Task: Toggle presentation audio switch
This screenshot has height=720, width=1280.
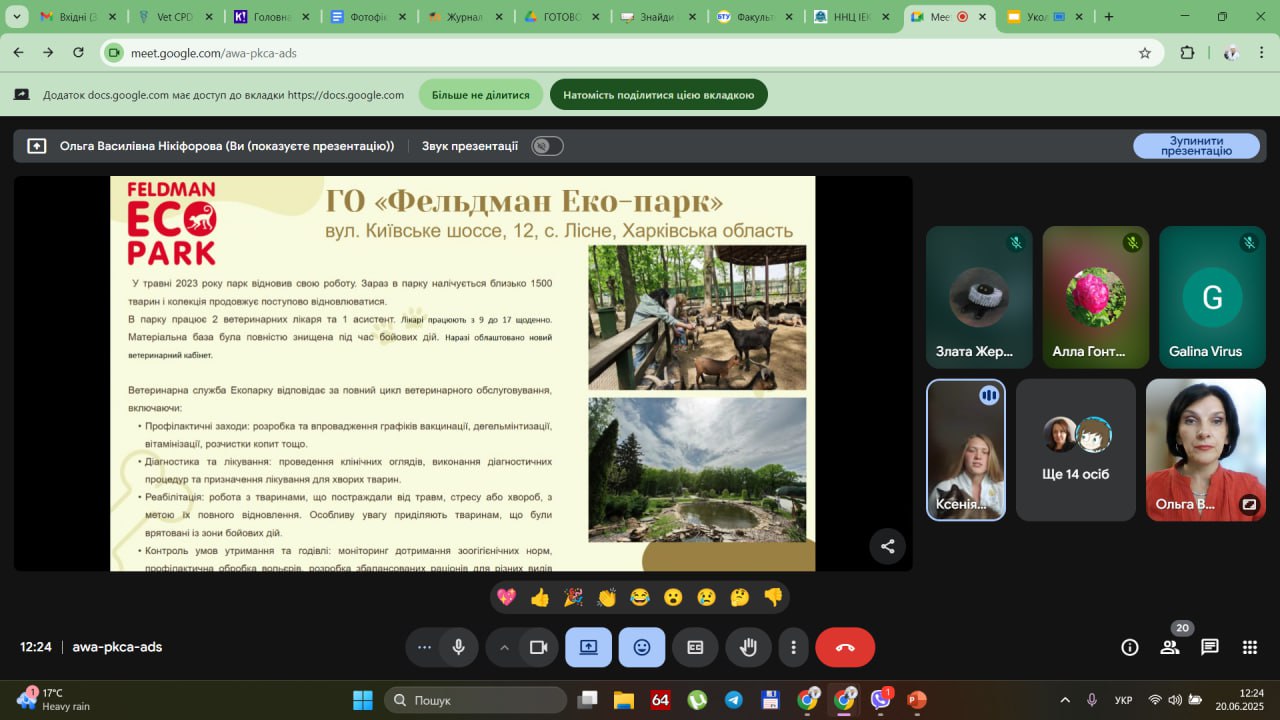Action: point(547,146)
